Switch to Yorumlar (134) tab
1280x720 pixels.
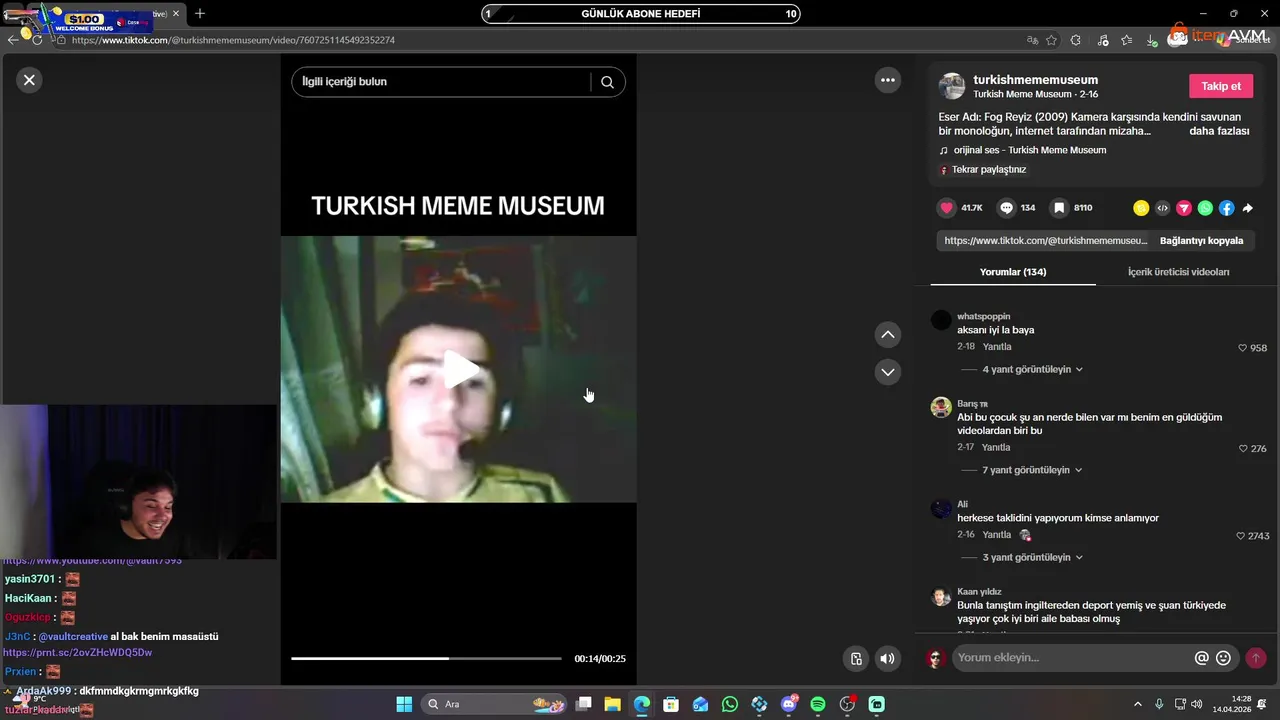point(1013,272)
